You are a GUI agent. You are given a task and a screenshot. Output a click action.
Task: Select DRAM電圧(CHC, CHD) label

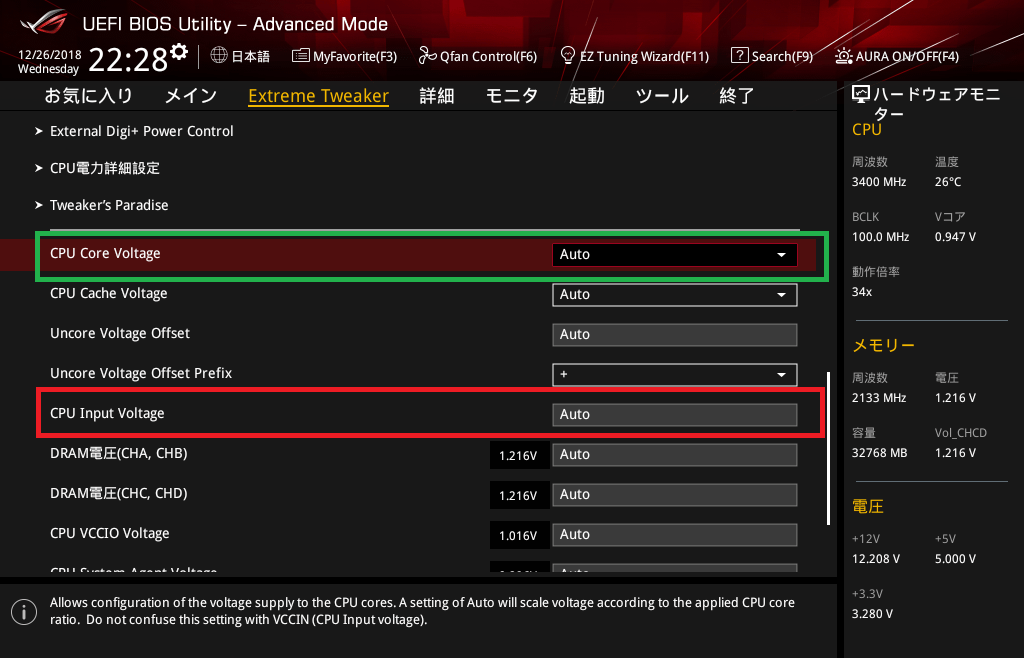tap(119, 493)
